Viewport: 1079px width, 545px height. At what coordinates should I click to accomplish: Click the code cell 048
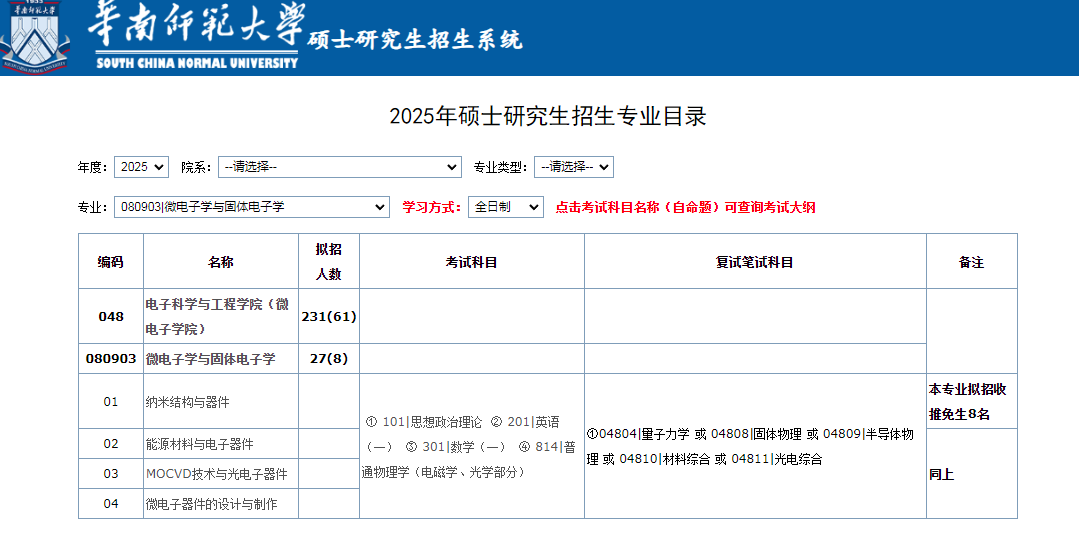pyautogui.click(x=111, y=317)
